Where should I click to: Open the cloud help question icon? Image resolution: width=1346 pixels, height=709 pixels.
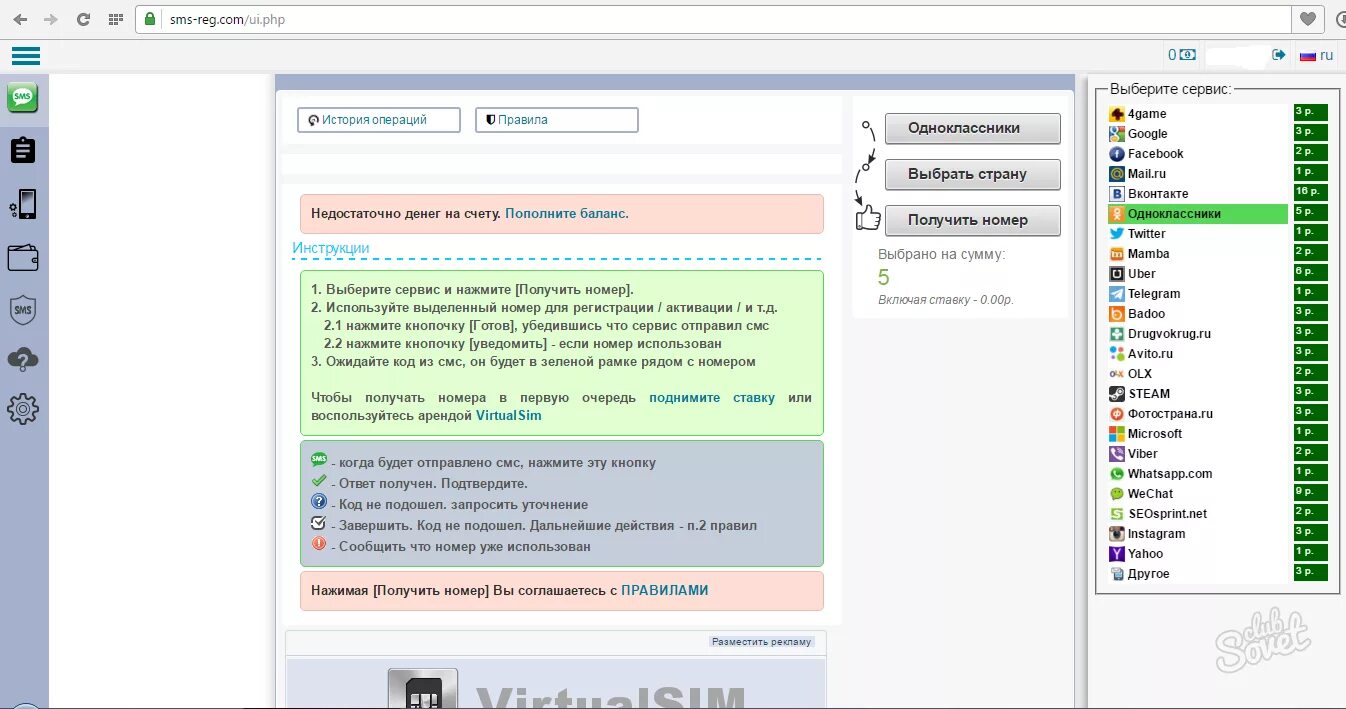23,359
